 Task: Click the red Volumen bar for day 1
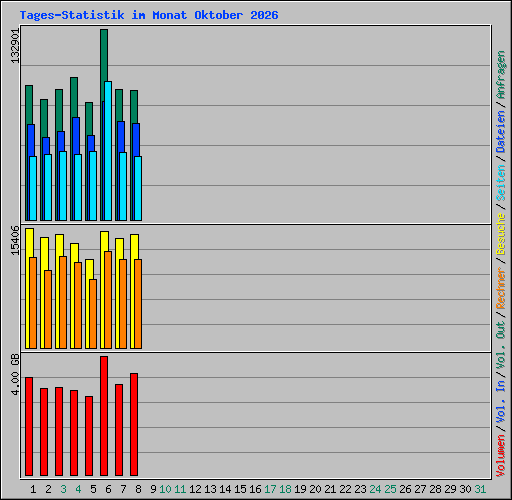pos(29,426)
